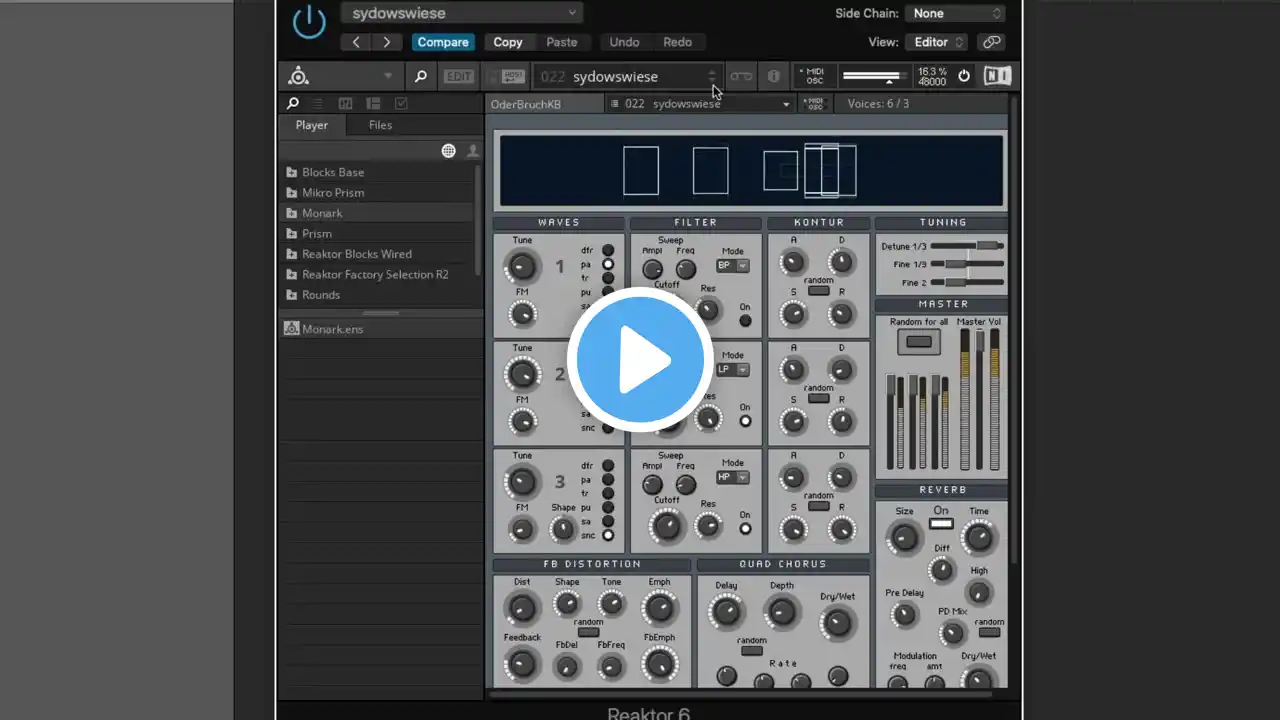Click the EDIT button in Reaktor toolbar
The height and width of the screenshot is (720, 1280).
[459, 76]
